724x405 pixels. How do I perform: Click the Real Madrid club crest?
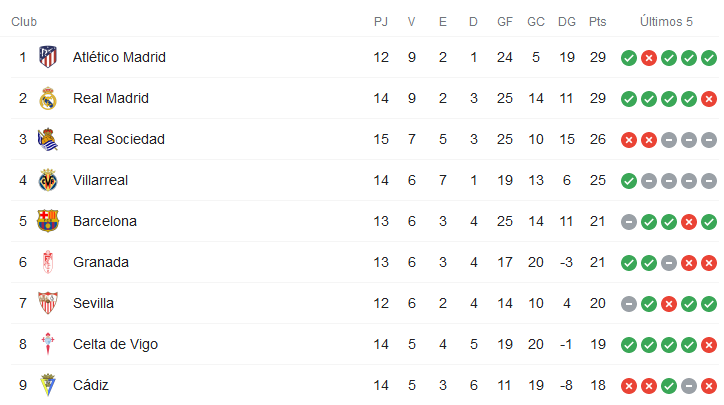47,98
